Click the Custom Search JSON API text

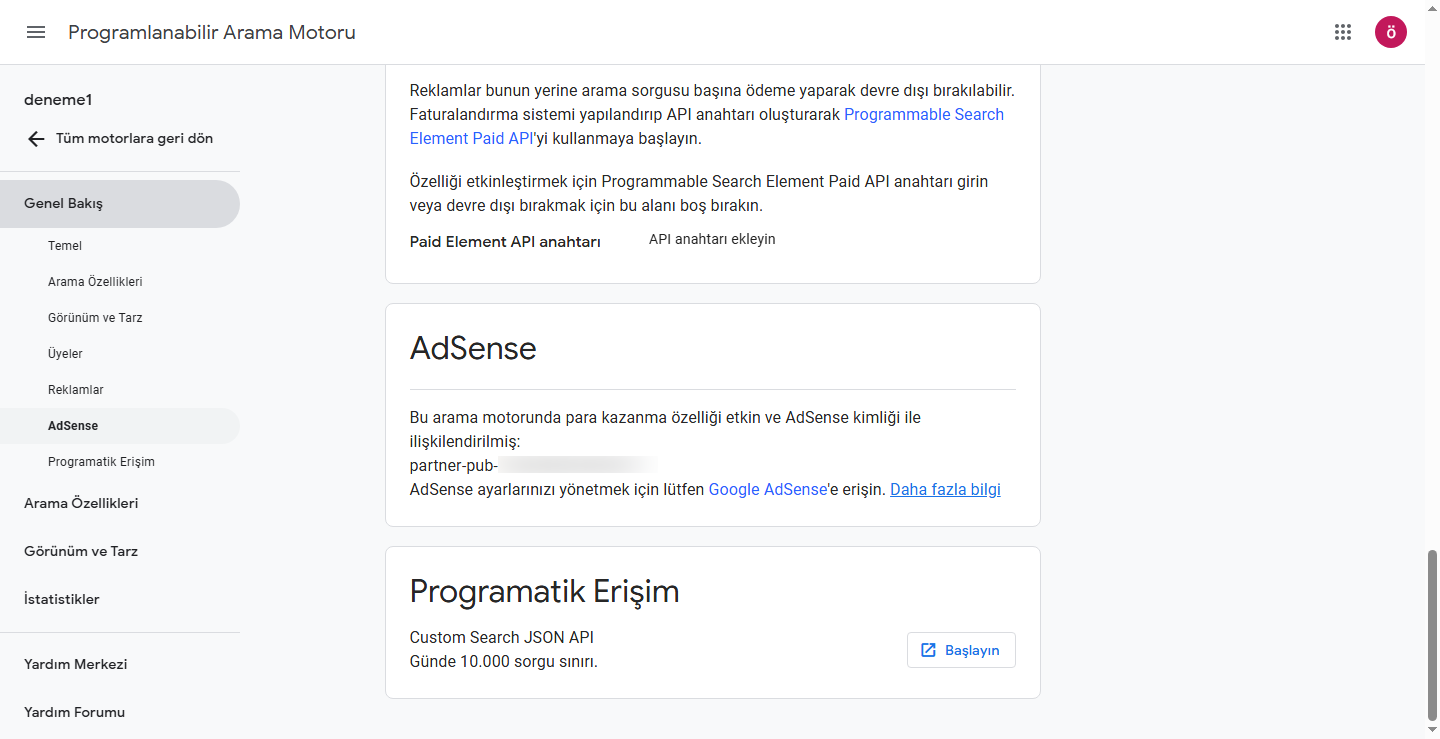[x=502, y=638]
